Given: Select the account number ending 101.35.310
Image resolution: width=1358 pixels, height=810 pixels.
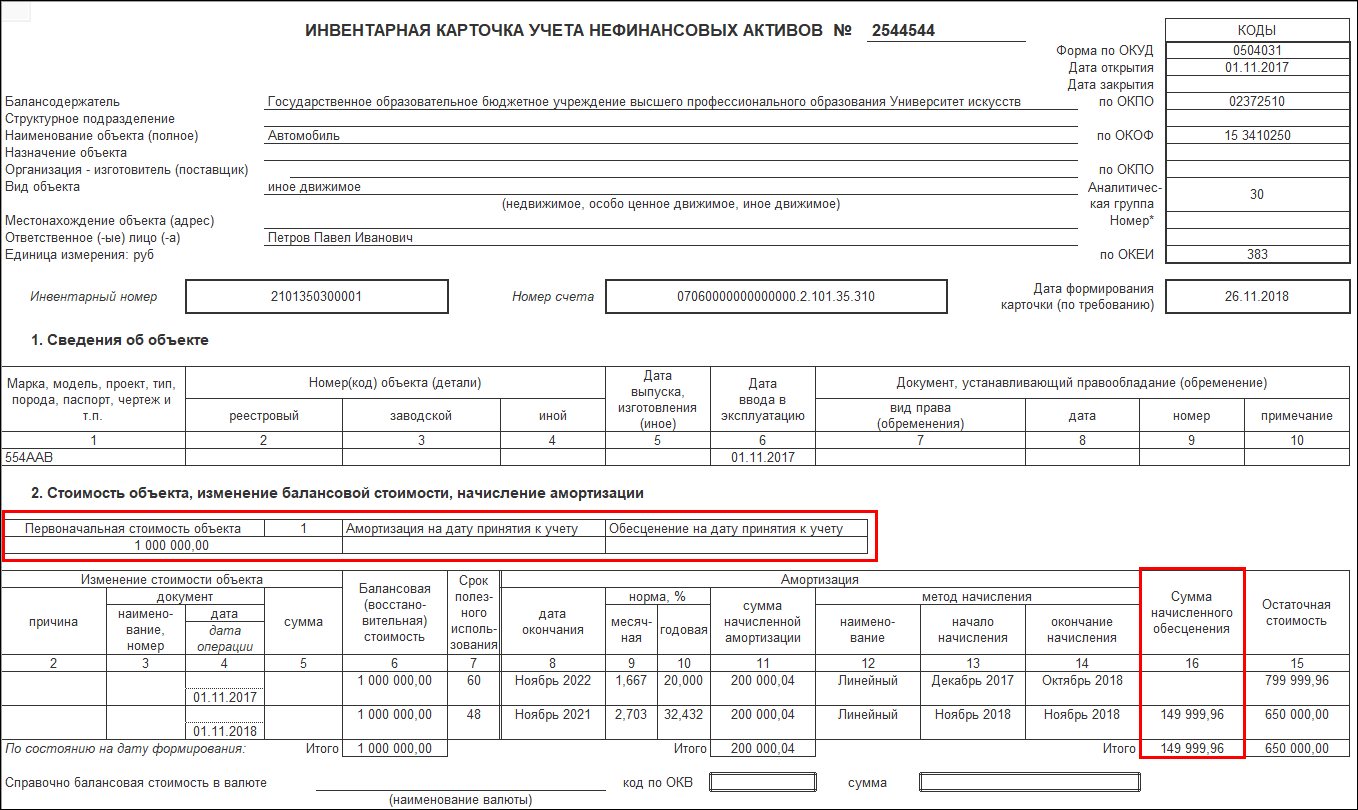Looking at the screenshot, I should [776, 297].
